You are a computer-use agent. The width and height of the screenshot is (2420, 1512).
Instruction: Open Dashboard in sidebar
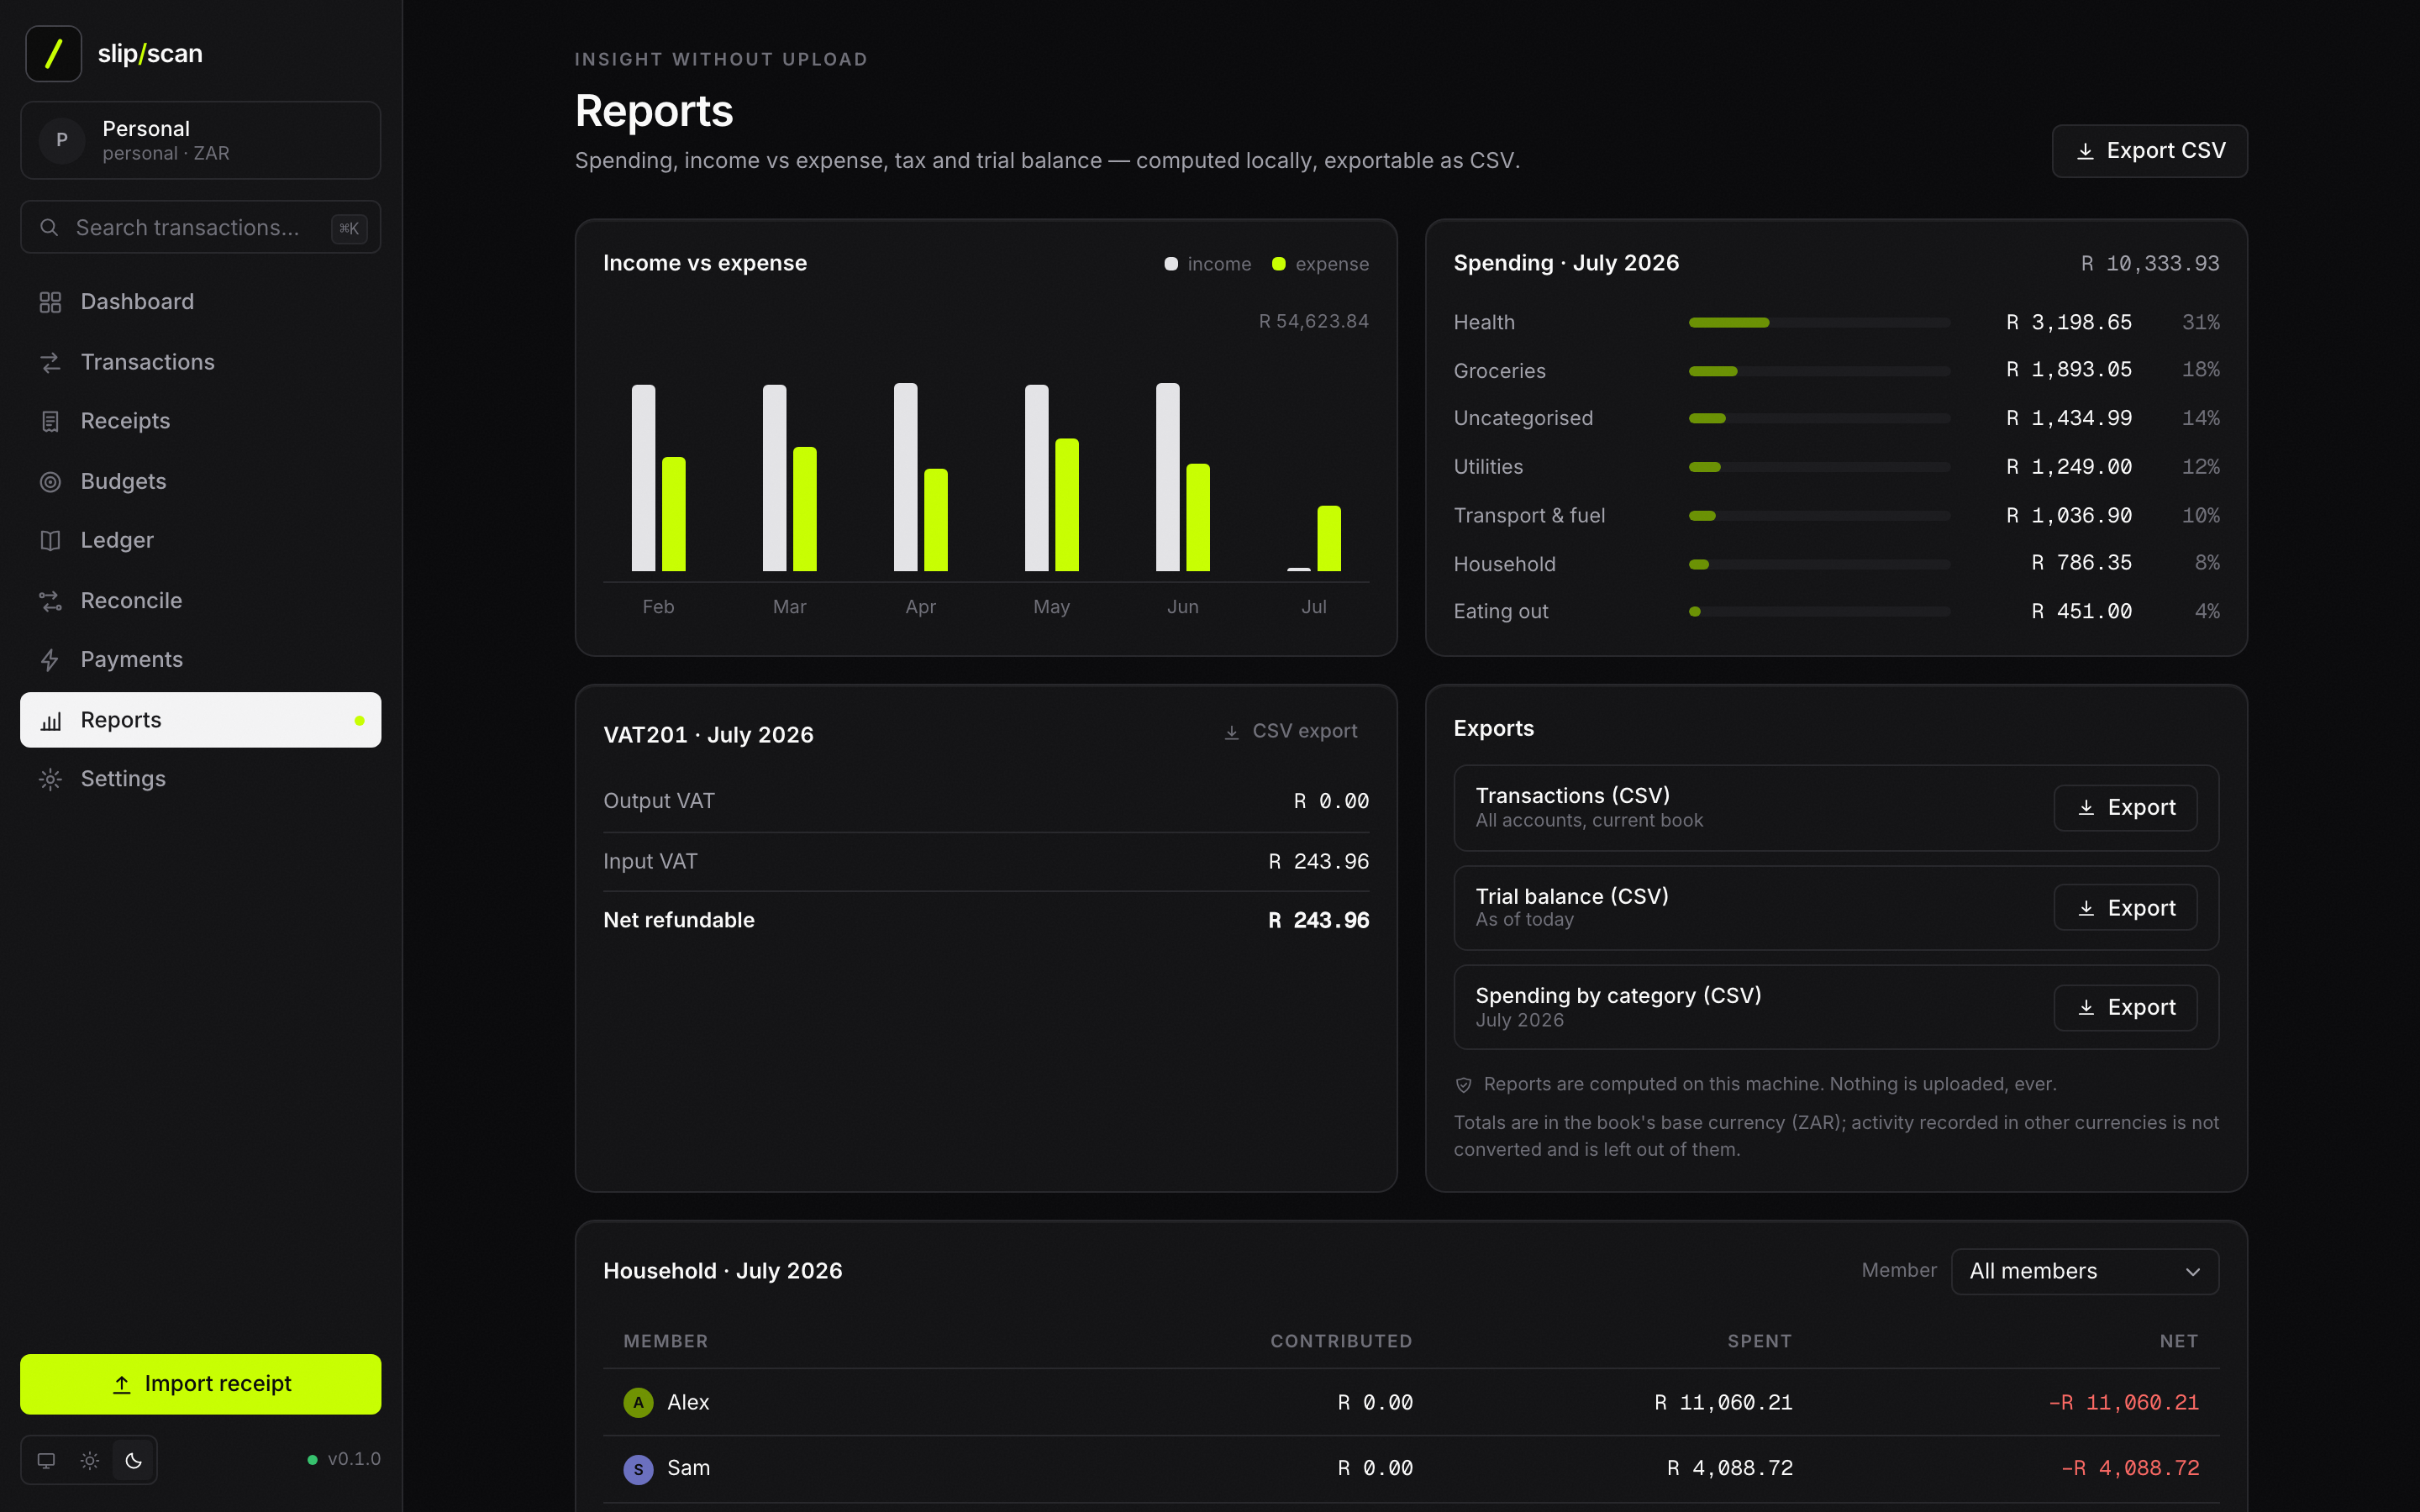pos(200,302)
